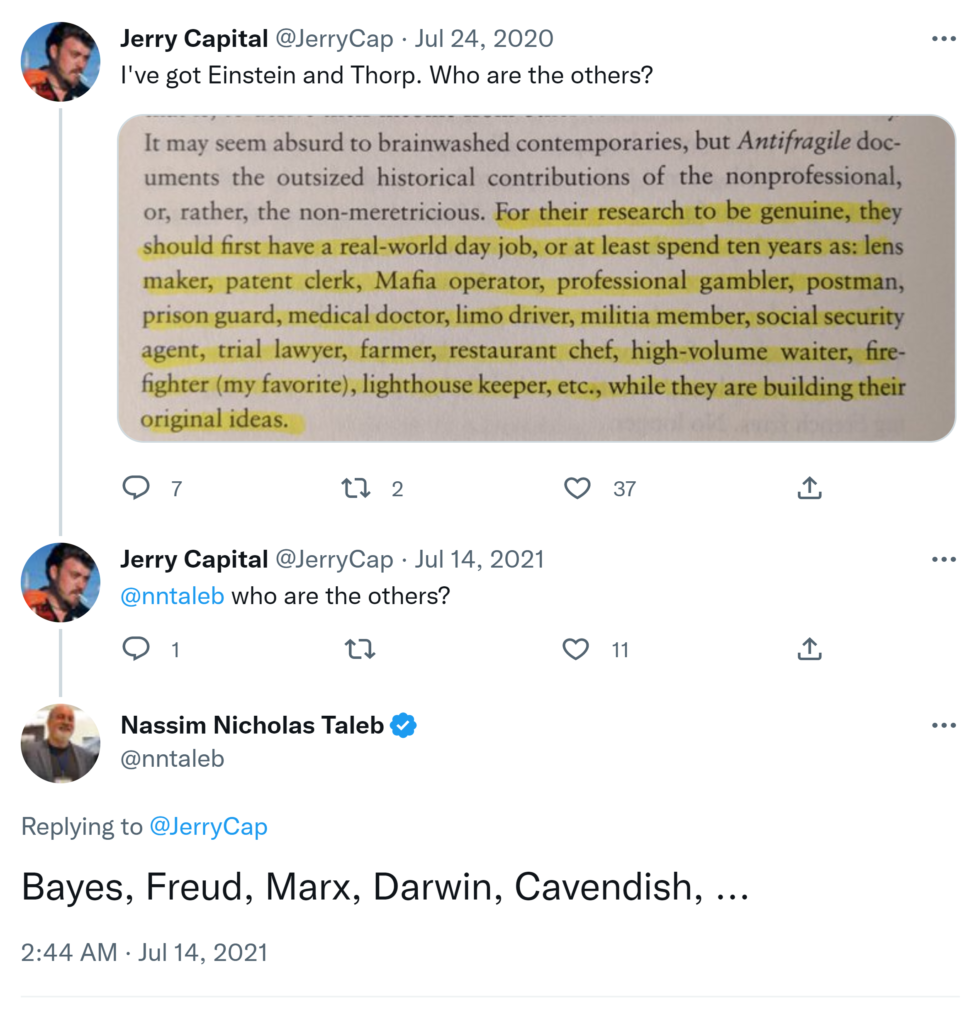Reply to the Jul 14, 2021 tweet
Viewport: 974px width, 1024px height.
click(136, 650)
